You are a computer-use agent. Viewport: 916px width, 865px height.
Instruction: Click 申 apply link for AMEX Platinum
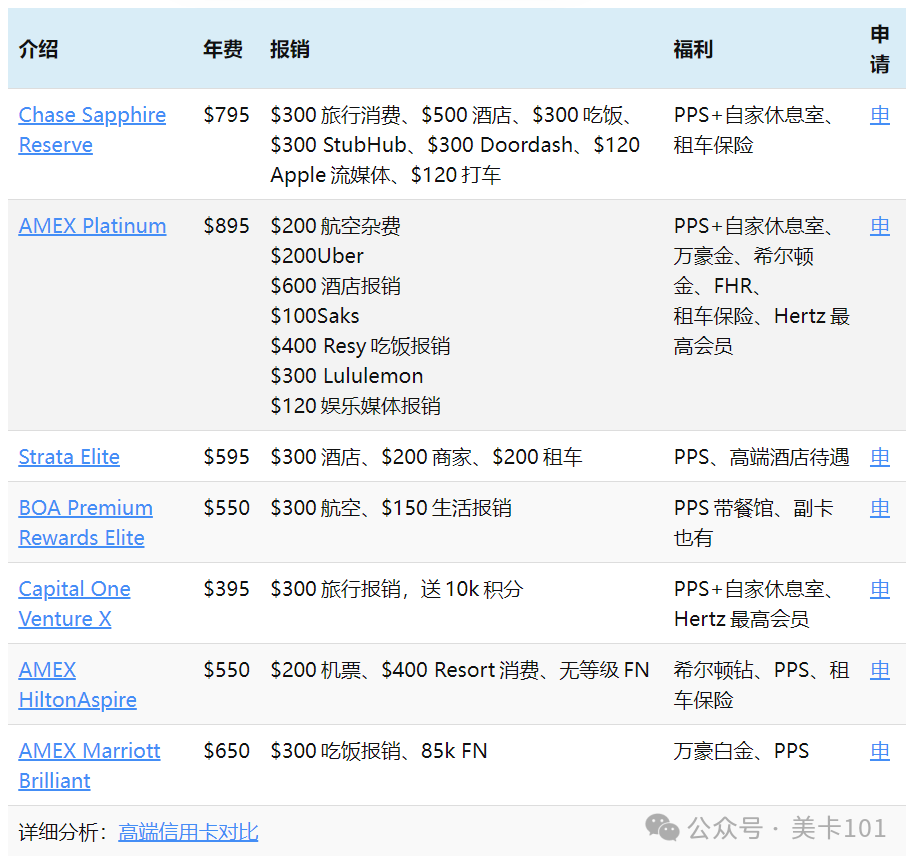(x=879, y=225)
